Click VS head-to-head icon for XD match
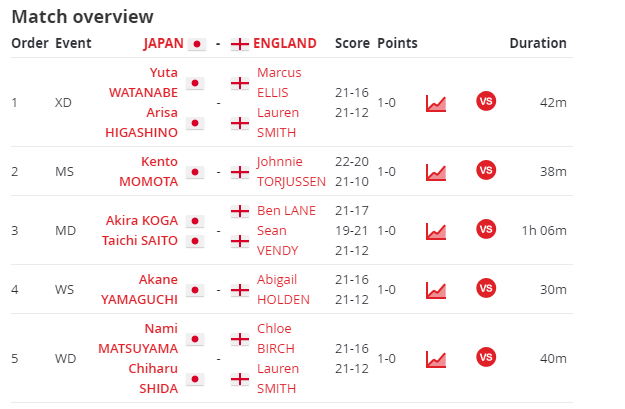The image size is (625, 409). [x=486, y=101]
